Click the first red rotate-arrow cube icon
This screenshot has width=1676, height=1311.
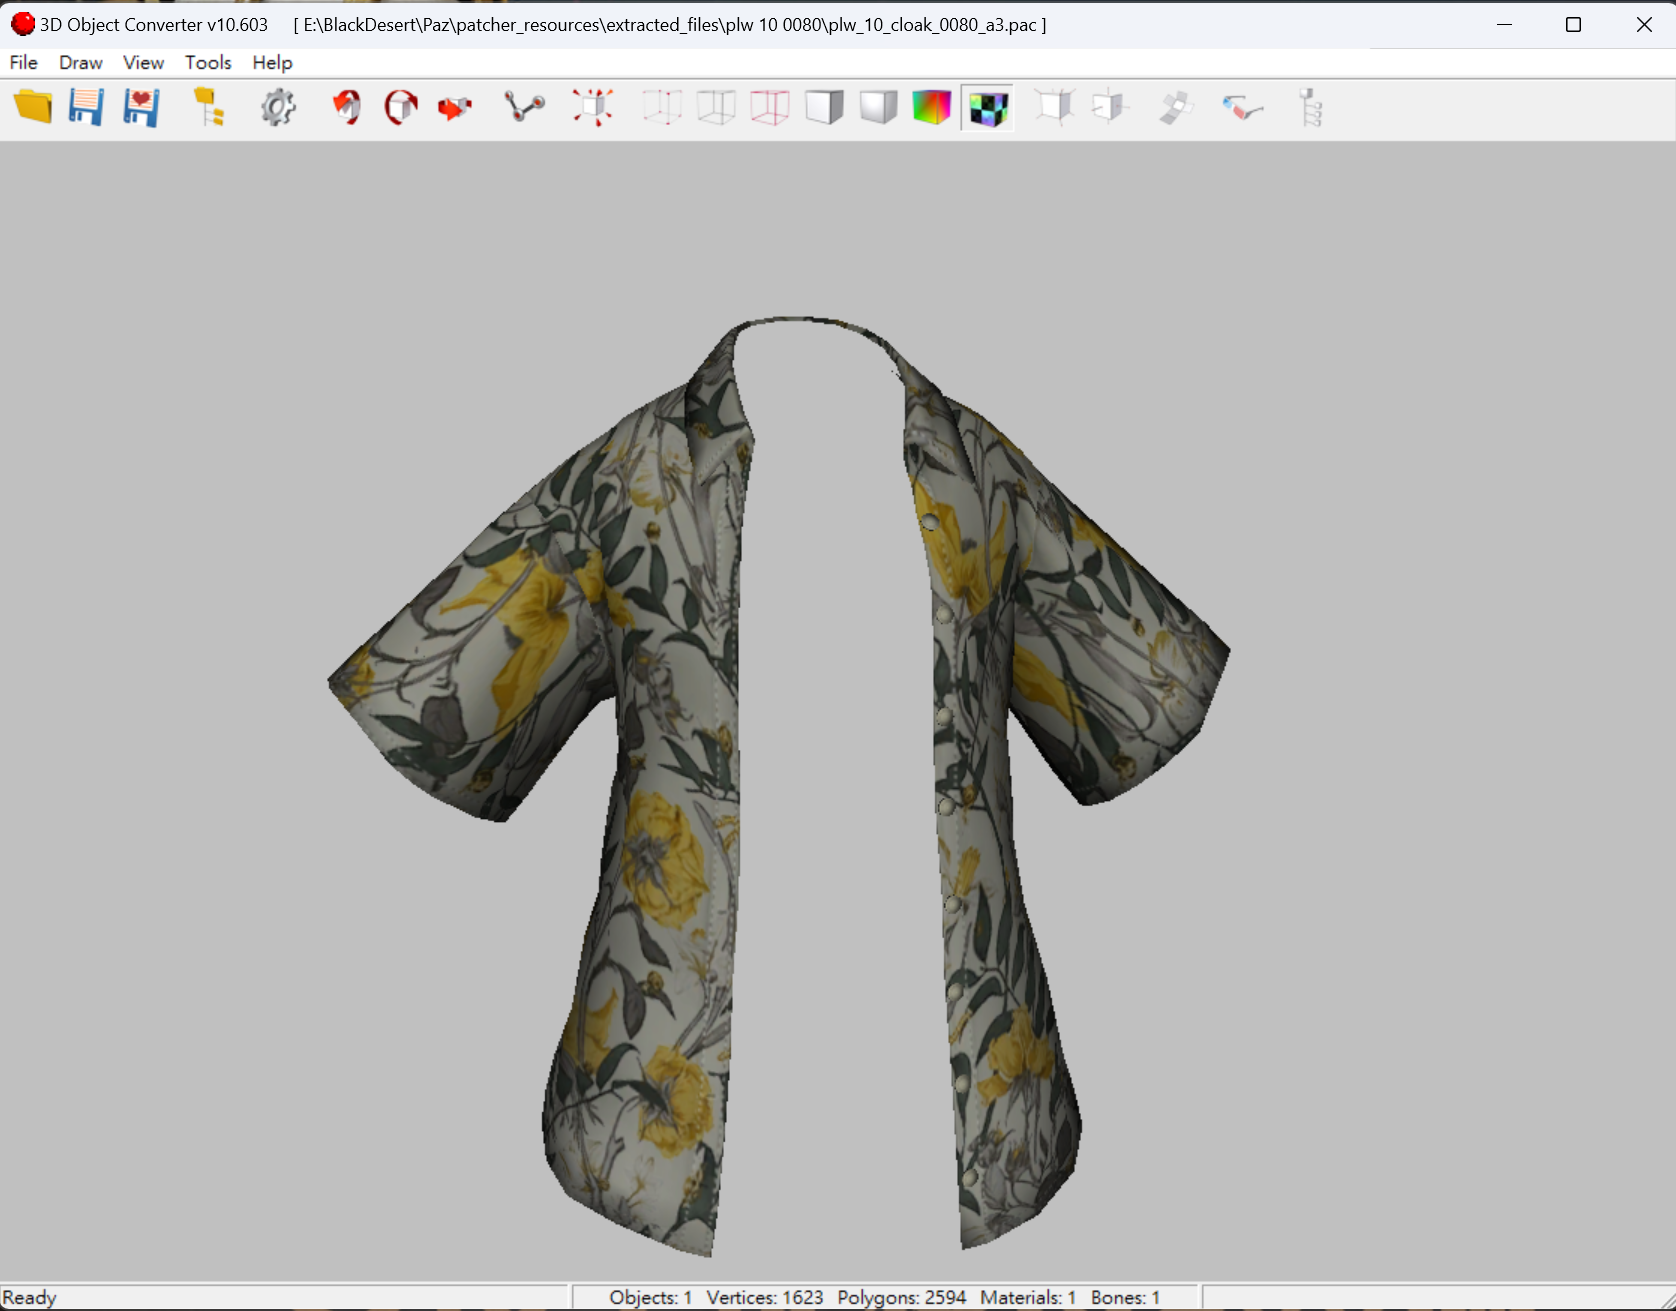(x=347, y=107)
